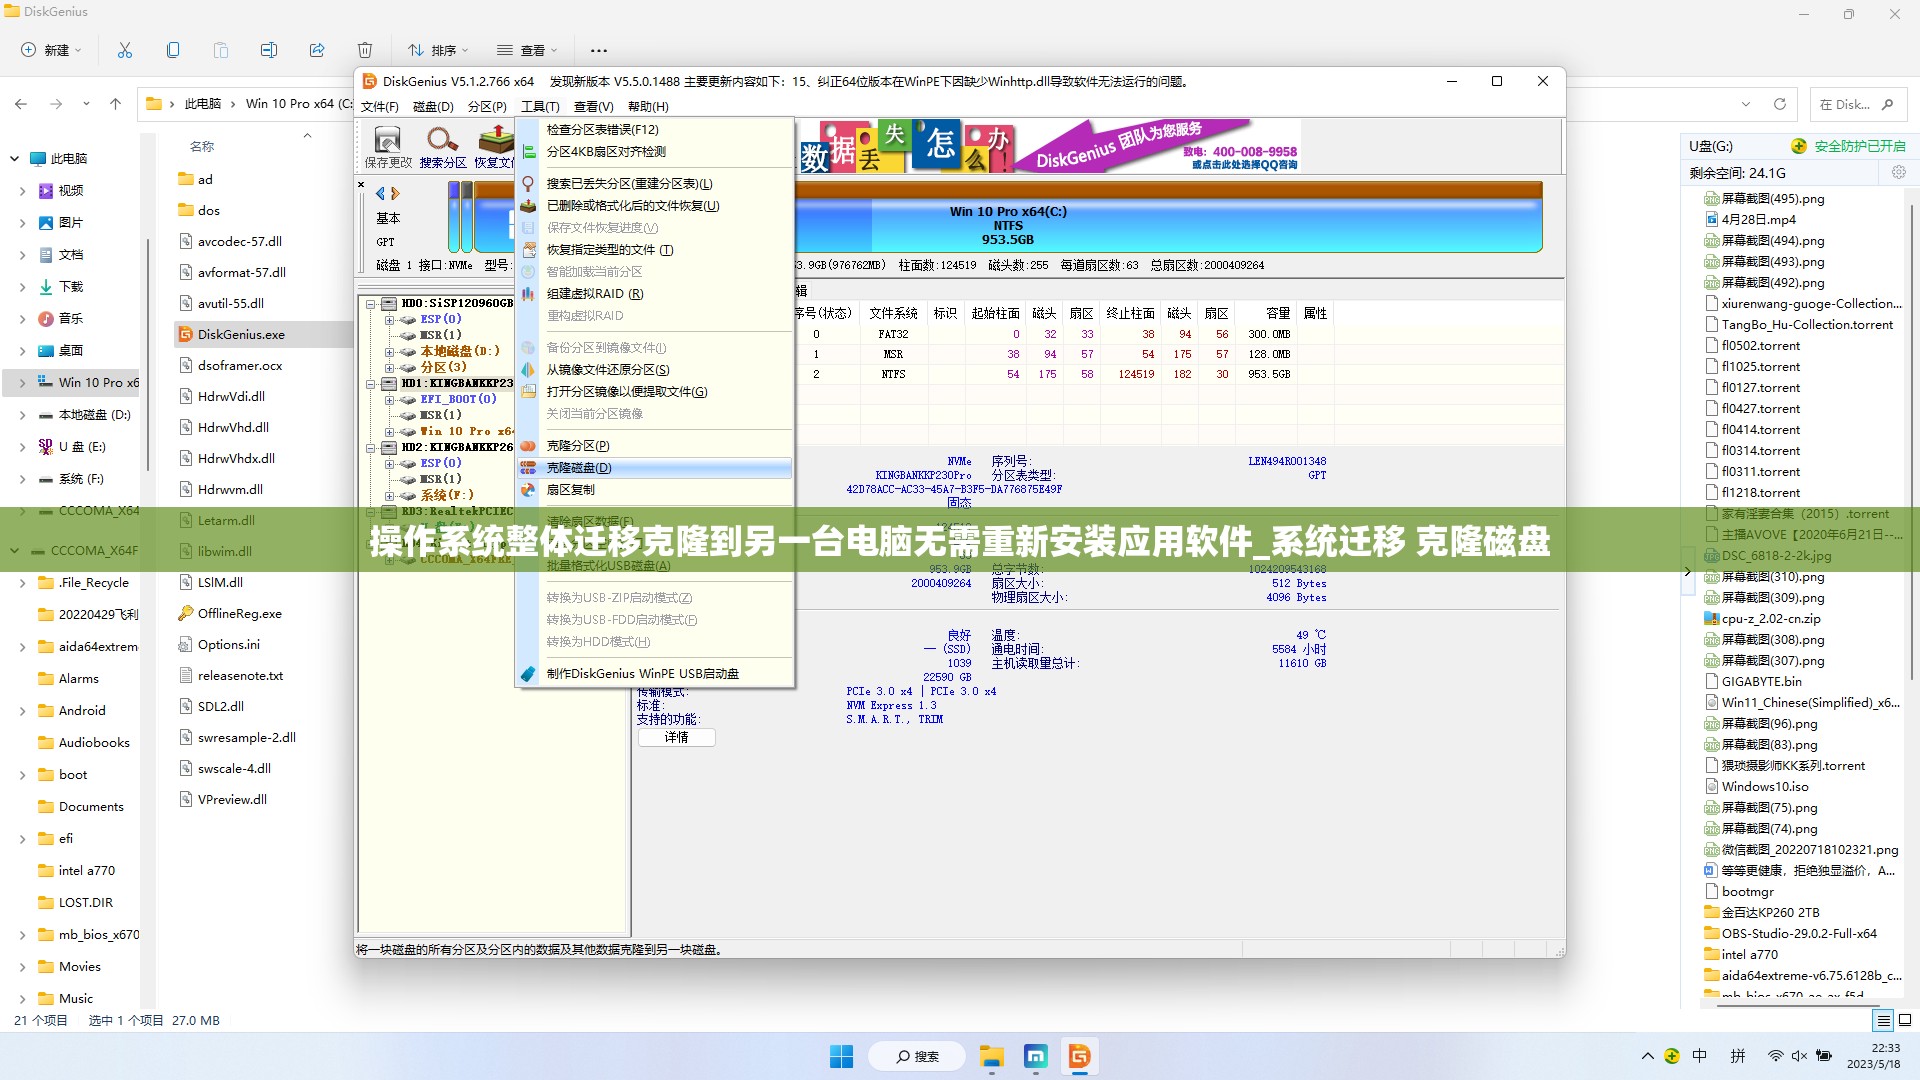This screenshot has height=1080, width=1920.
Task: Click the right panel collapse chevron
Action: coord(1687,572)
